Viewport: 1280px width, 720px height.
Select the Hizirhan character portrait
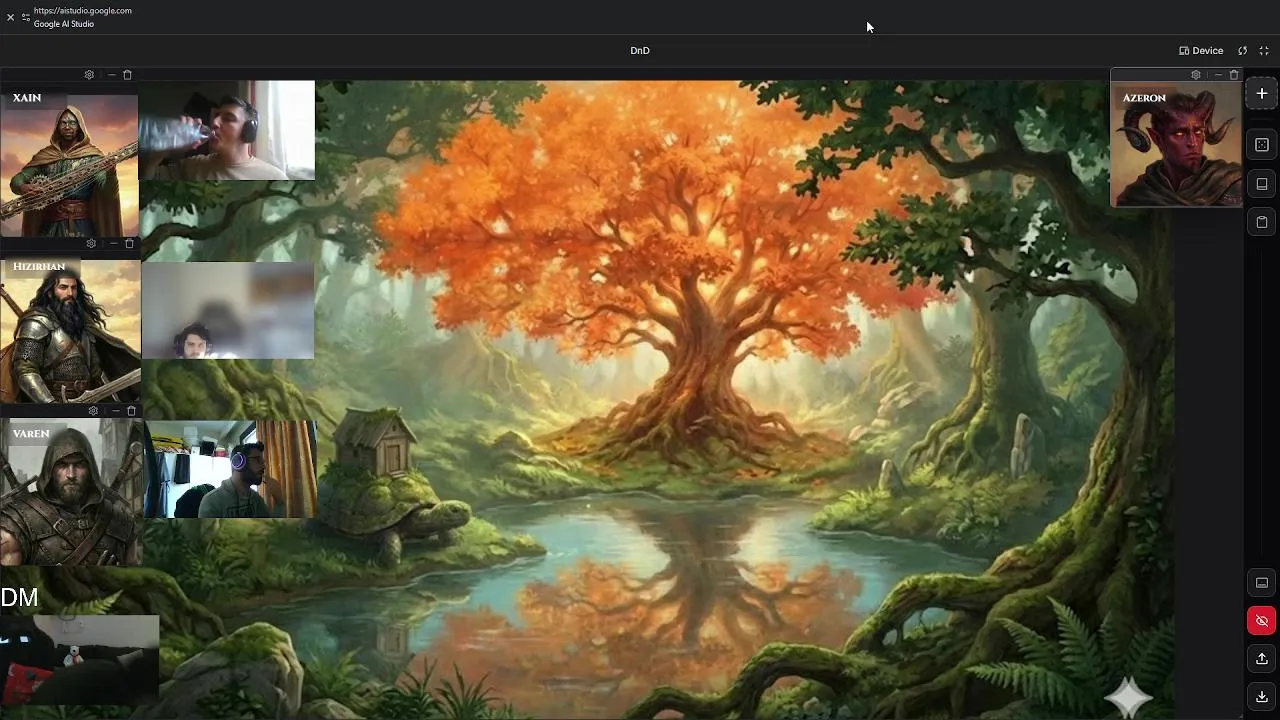(x=70, y=332)
